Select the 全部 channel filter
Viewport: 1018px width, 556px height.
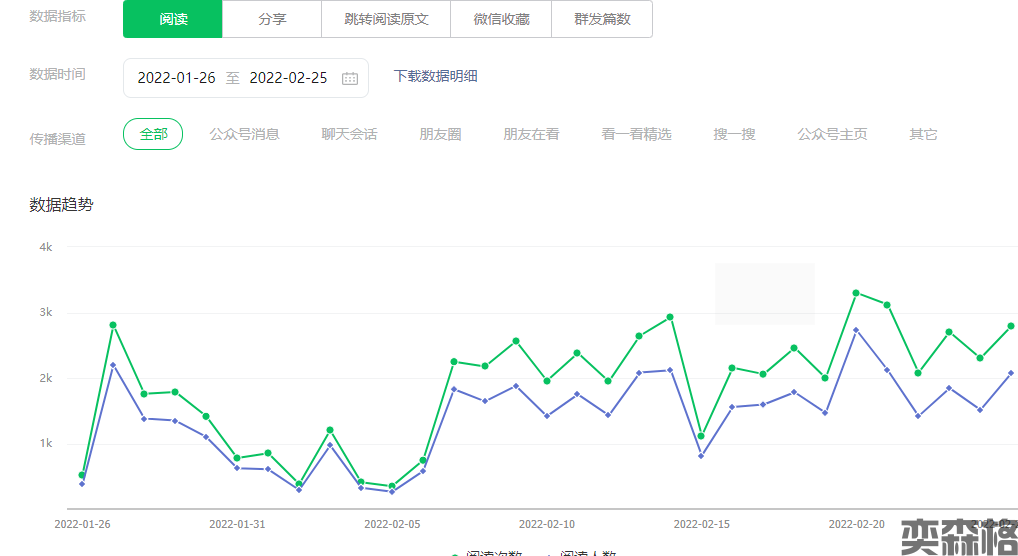coord(153,134)
